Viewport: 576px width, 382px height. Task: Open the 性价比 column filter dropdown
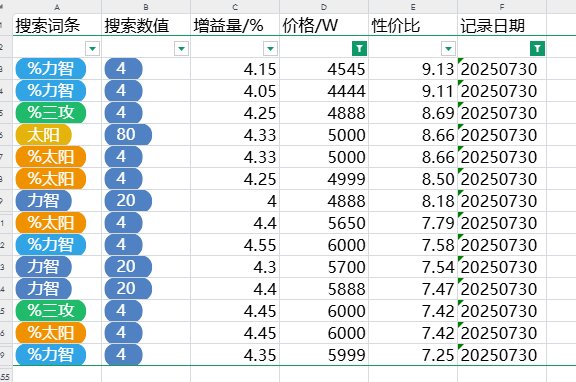tap(448, 48)
